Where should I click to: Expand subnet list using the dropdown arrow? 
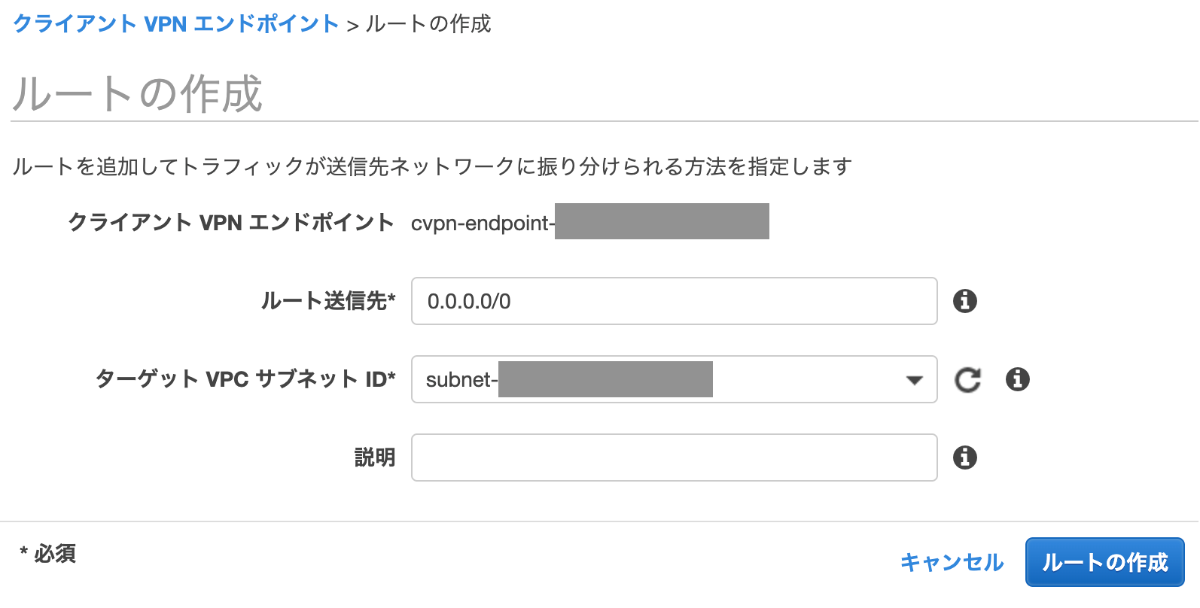(913, 380)
